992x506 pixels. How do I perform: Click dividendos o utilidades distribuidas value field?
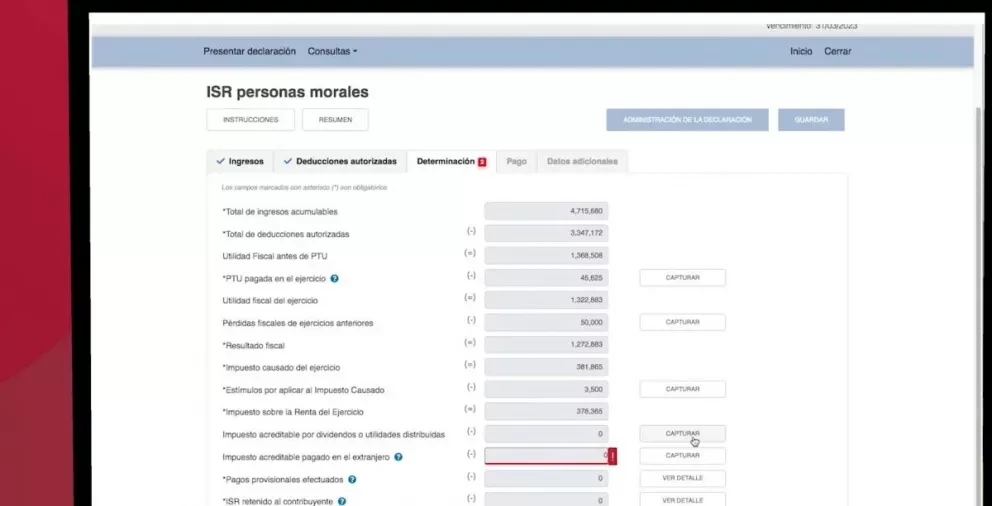[546, 434]
